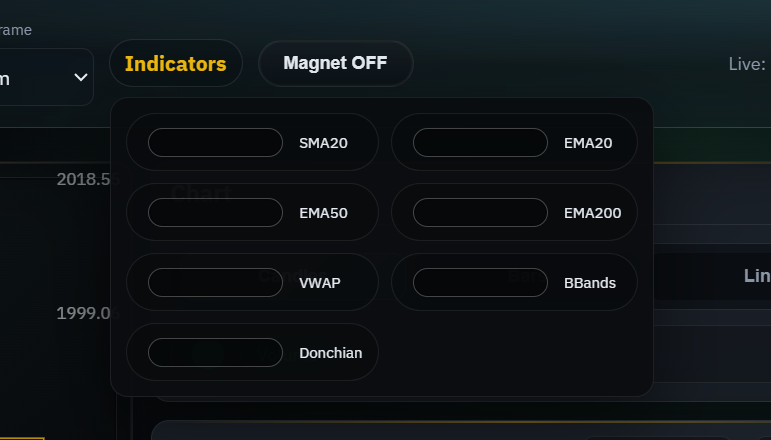Close the Indicators dropdown panel button
The width and height of the screenshot is (771, 440).
click(176, 64)
